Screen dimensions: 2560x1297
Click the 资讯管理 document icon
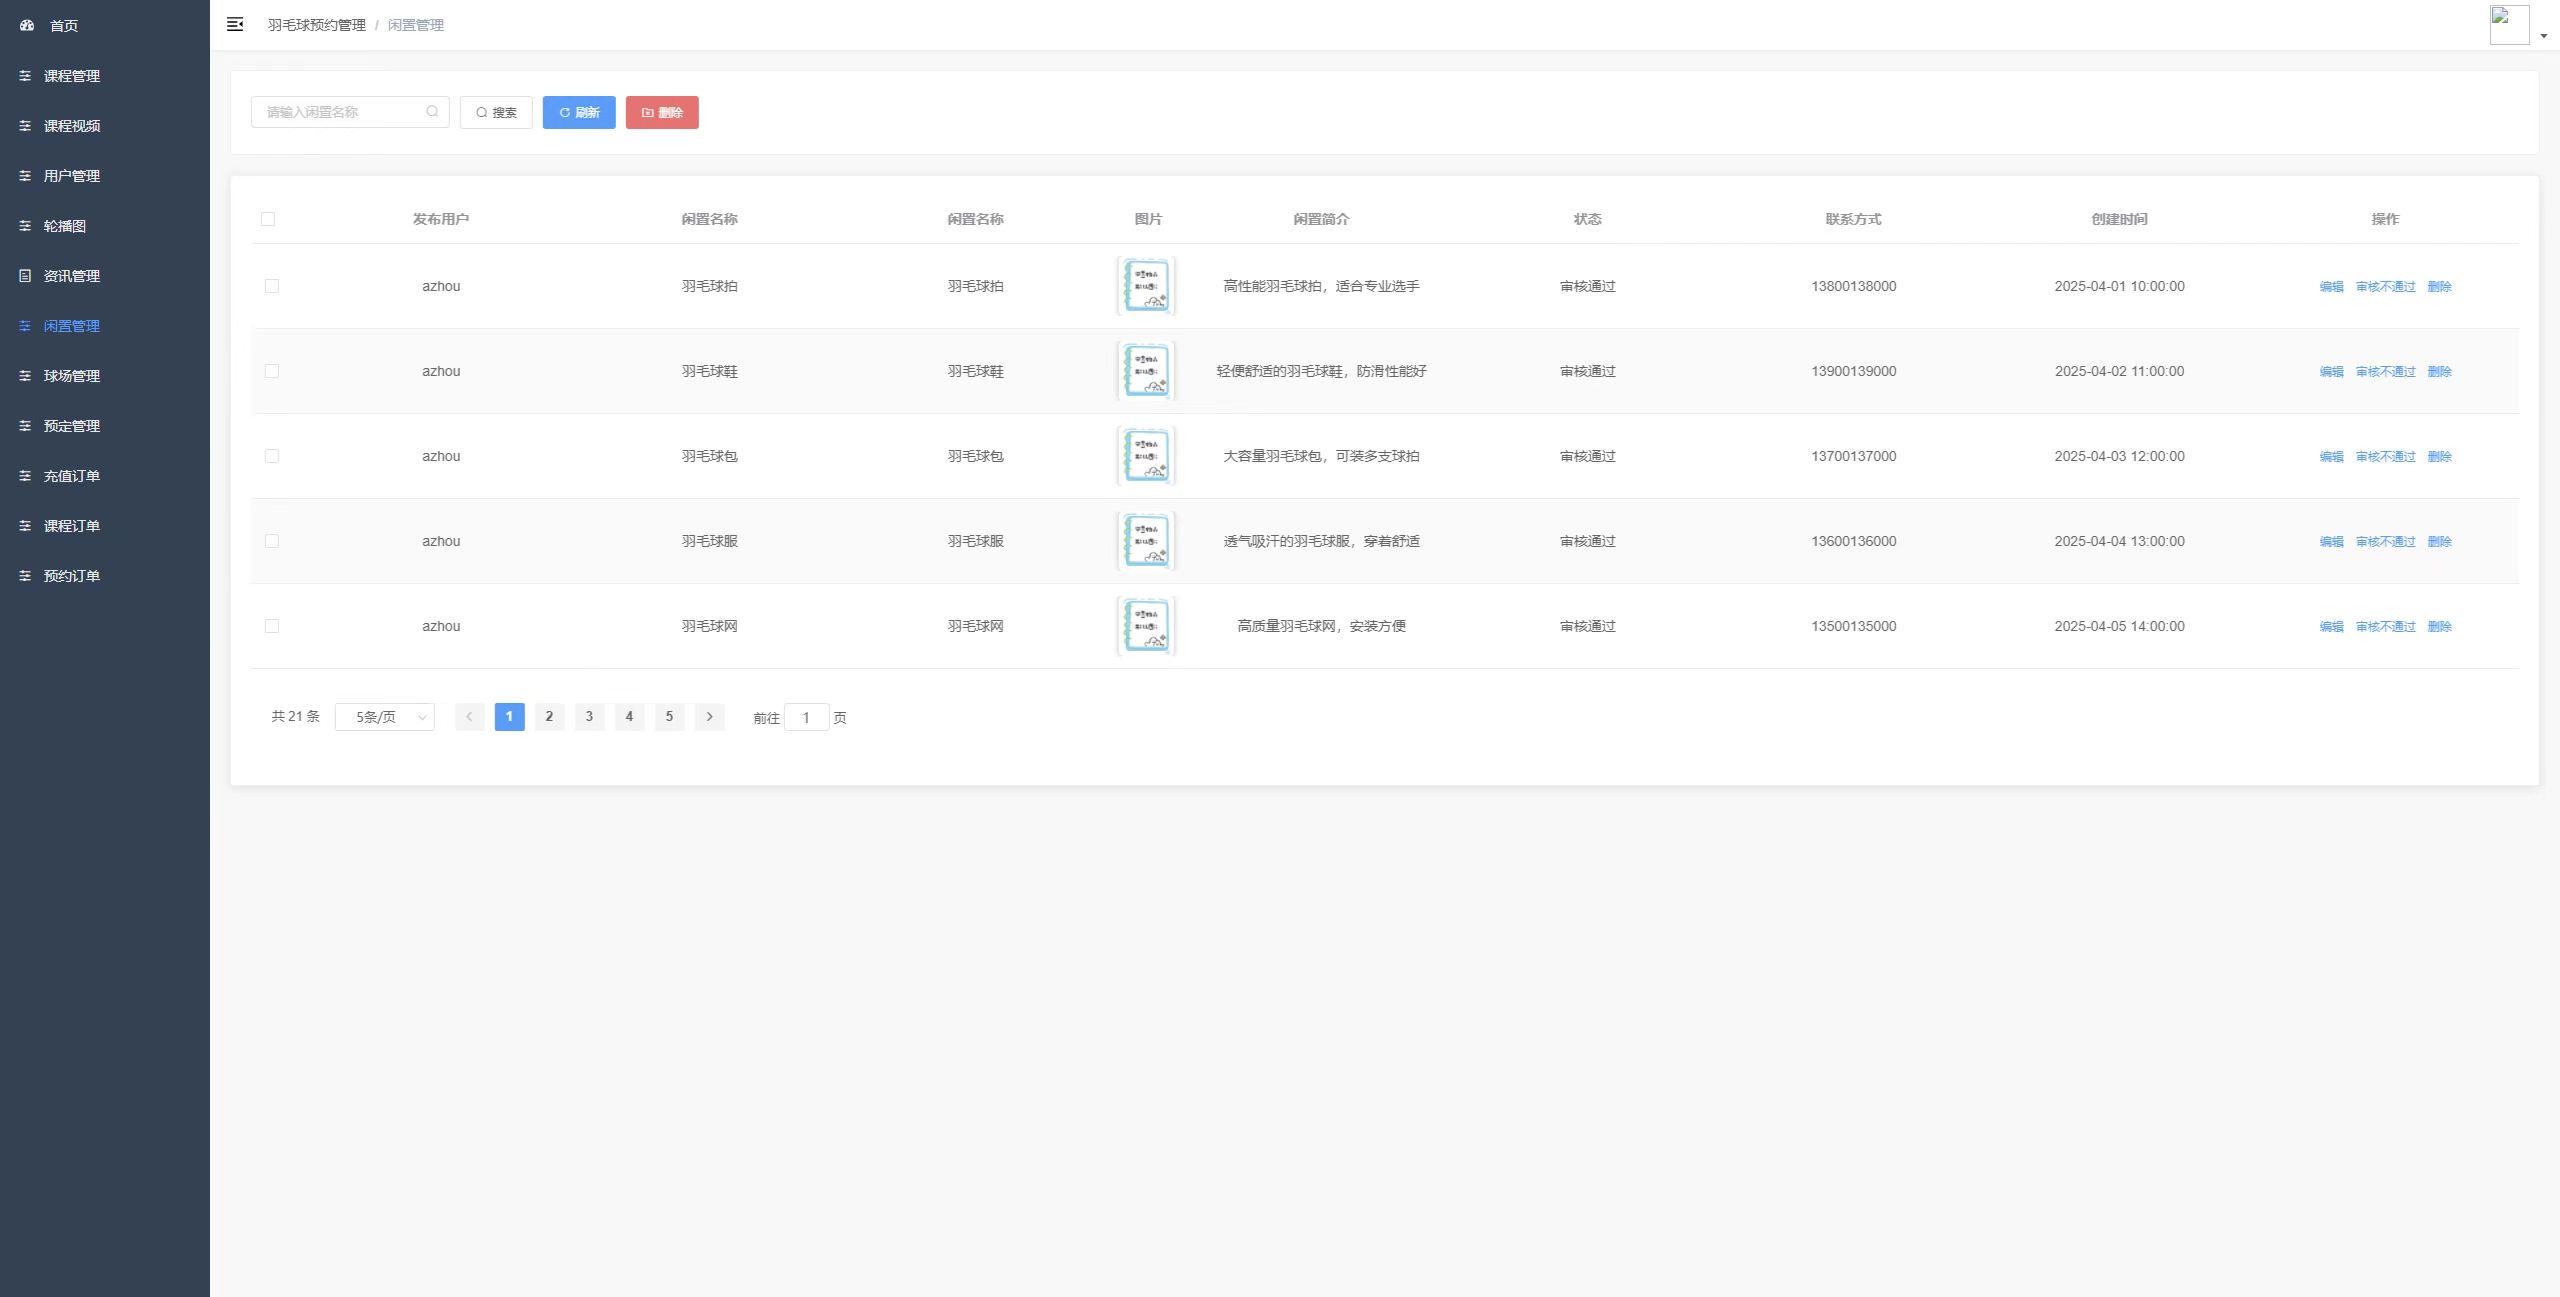(25, 276)
